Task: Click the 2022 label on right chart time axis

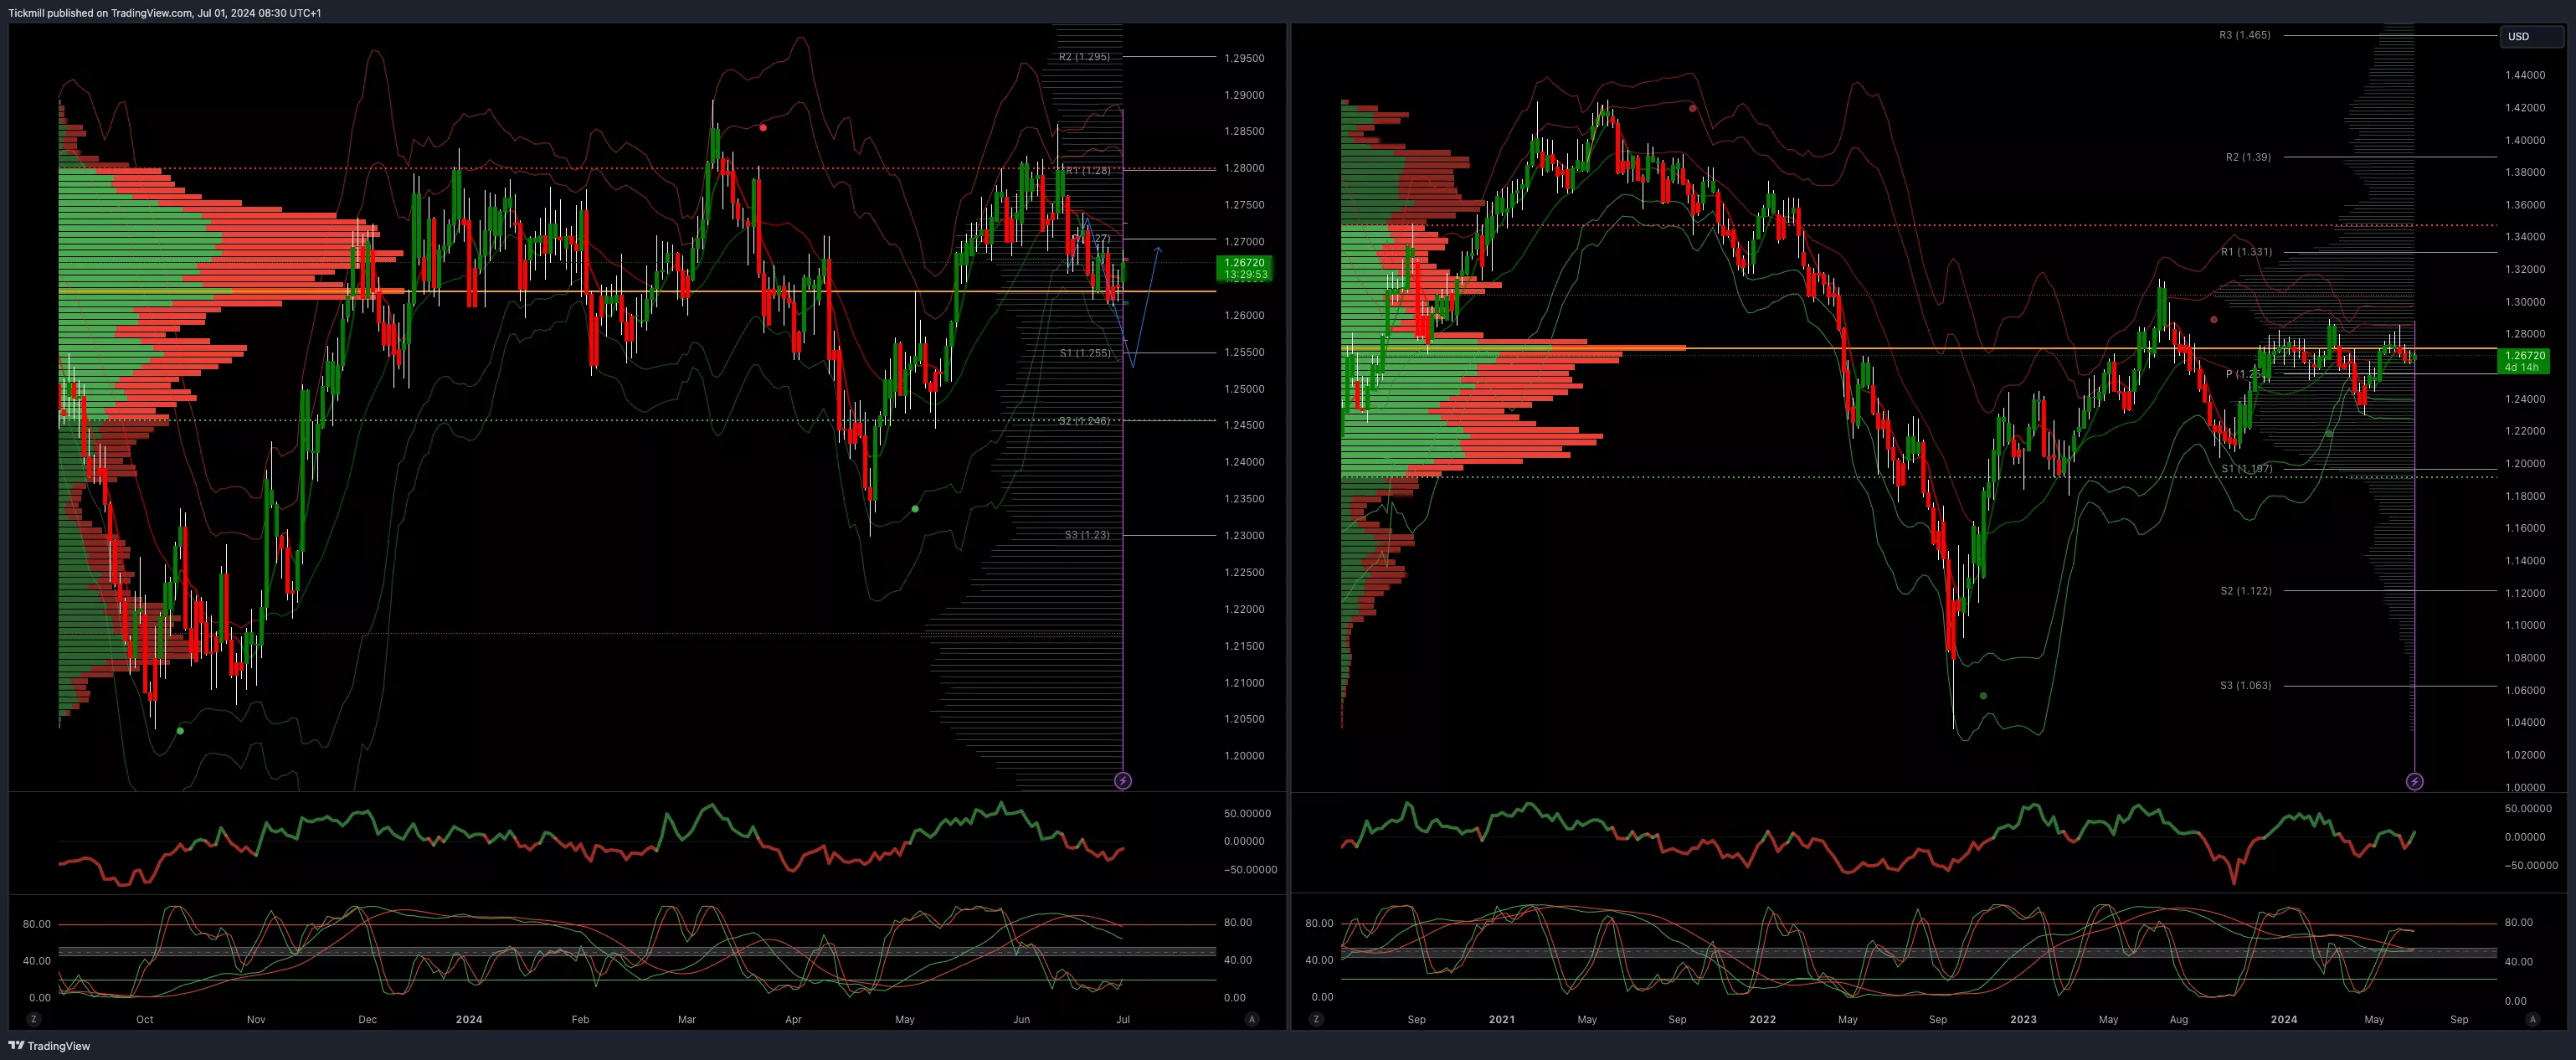Action: (1762, 1020)
